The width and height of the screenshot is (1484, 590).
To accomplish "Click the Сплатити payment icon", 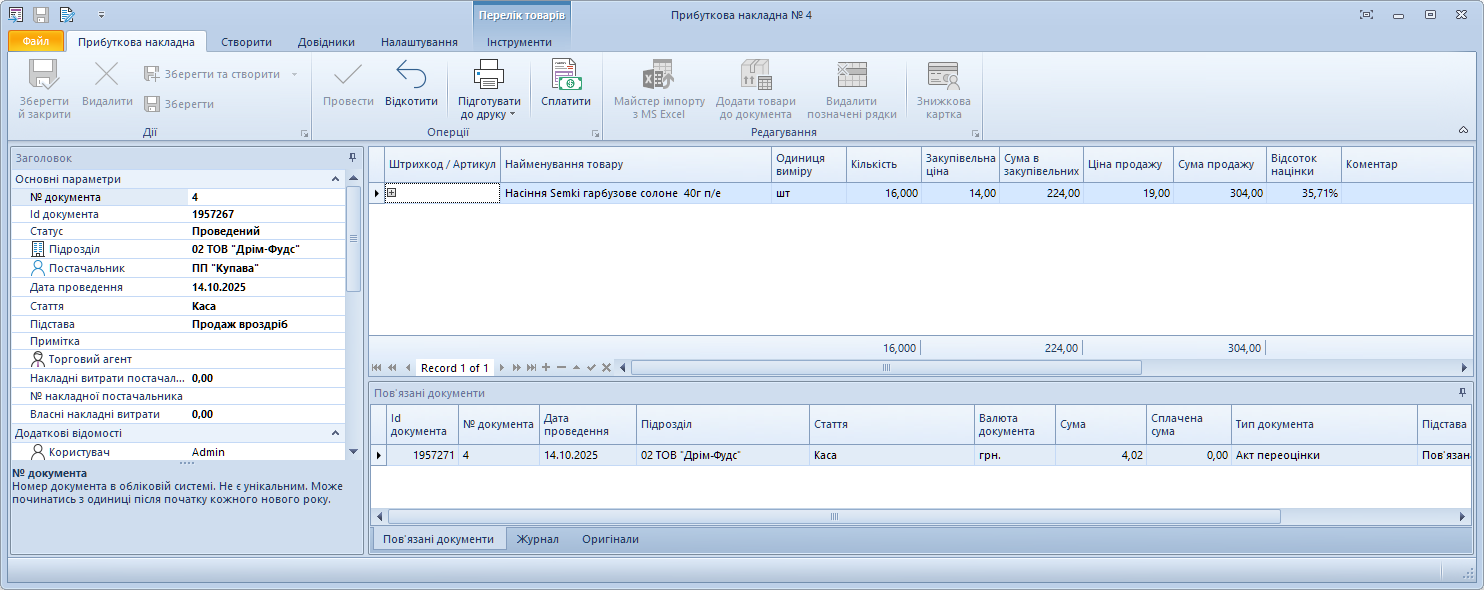I will pos(566,76).
